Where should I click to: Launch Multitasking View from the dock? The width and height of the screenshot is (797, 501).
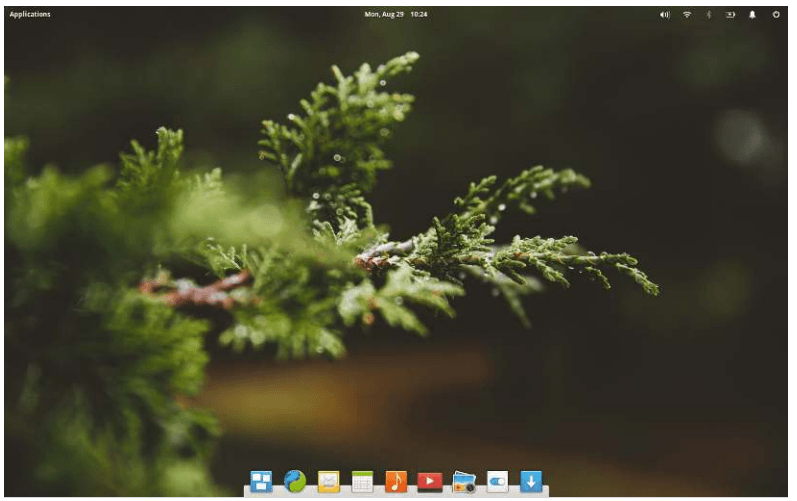tap(261, 481)
